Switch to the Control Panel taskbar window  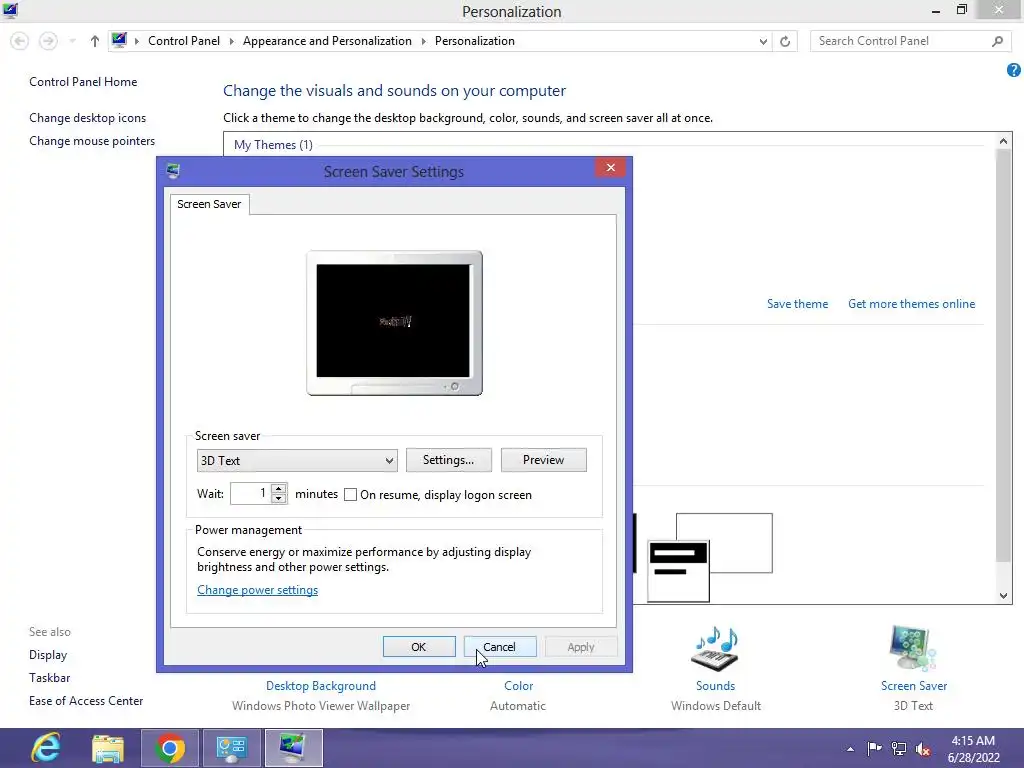[231, 748]
